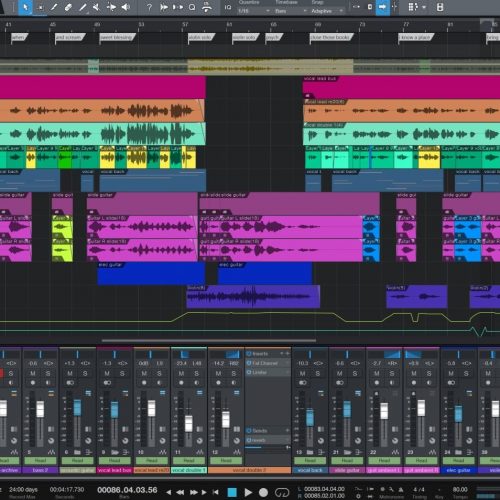Select the Listen speaker tool
Image resolution: width=500 pixels, height=500 pixels.
[x=126, y=7]
